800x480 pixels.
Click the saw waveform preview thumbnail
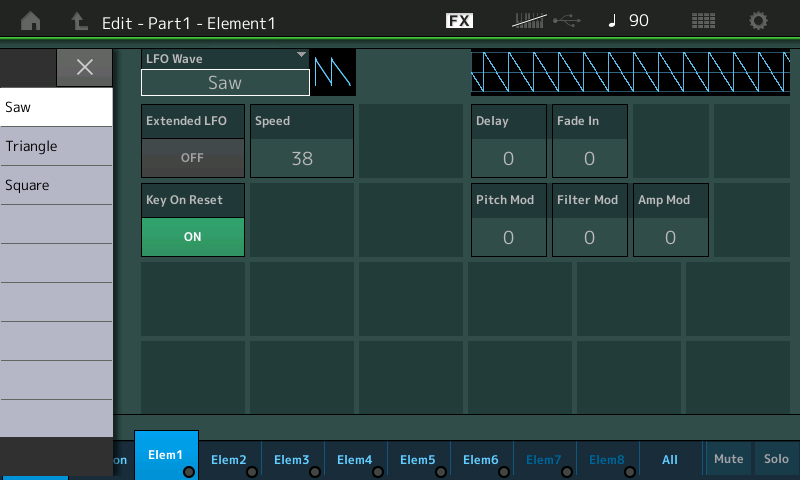[332, 73]
